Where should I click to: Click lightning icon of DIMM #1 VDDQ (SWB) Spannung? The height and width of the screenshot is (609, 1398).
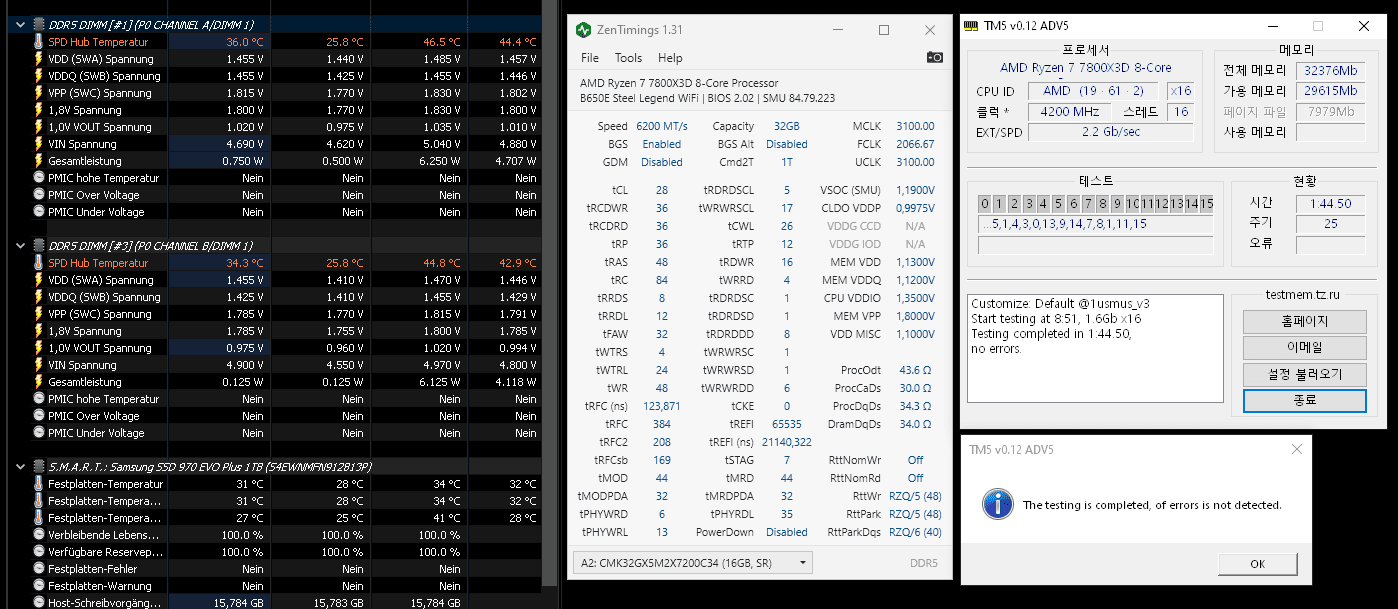coord(39,76)
